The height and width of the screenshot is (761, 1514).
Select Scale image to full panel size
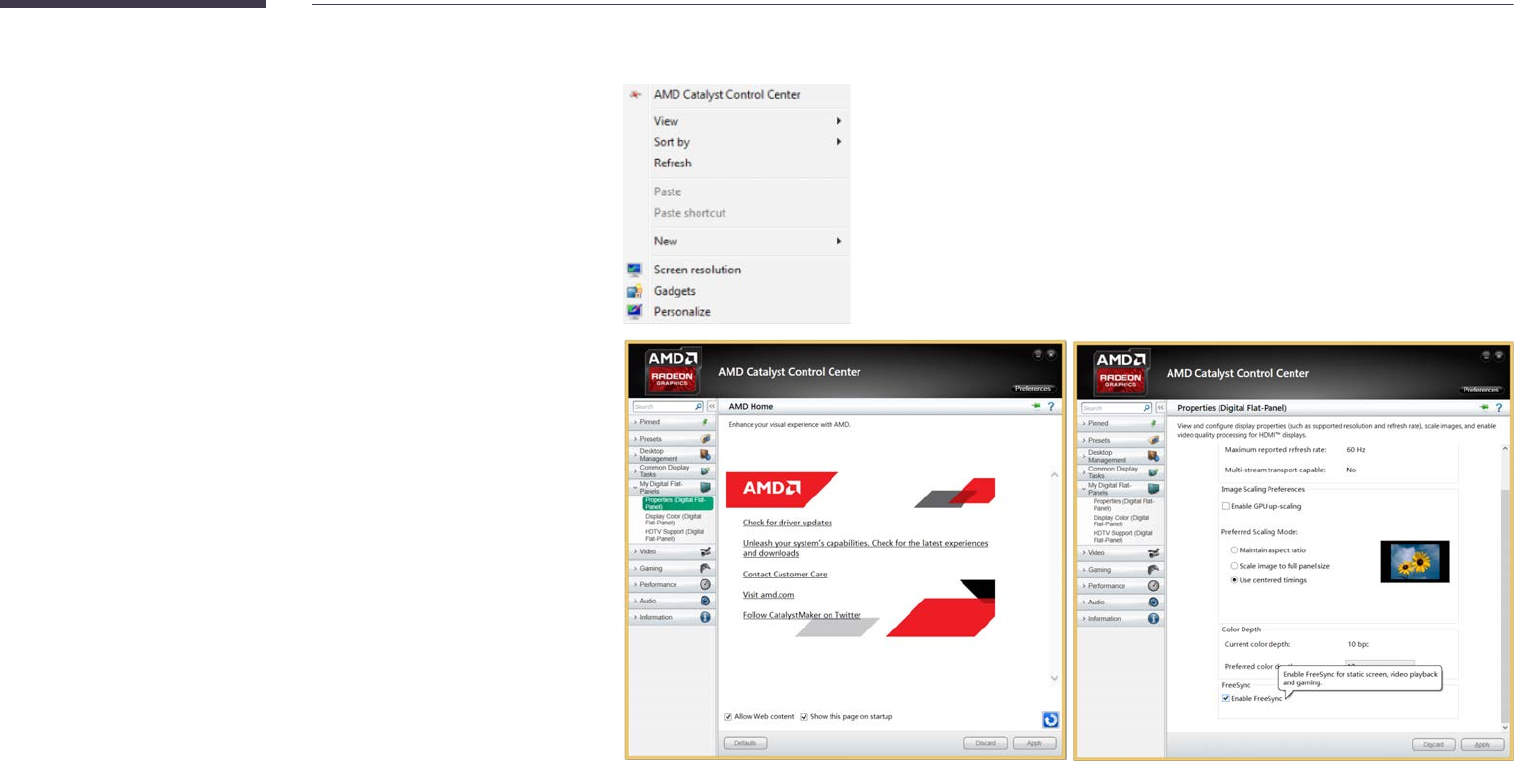point(1235,565)
